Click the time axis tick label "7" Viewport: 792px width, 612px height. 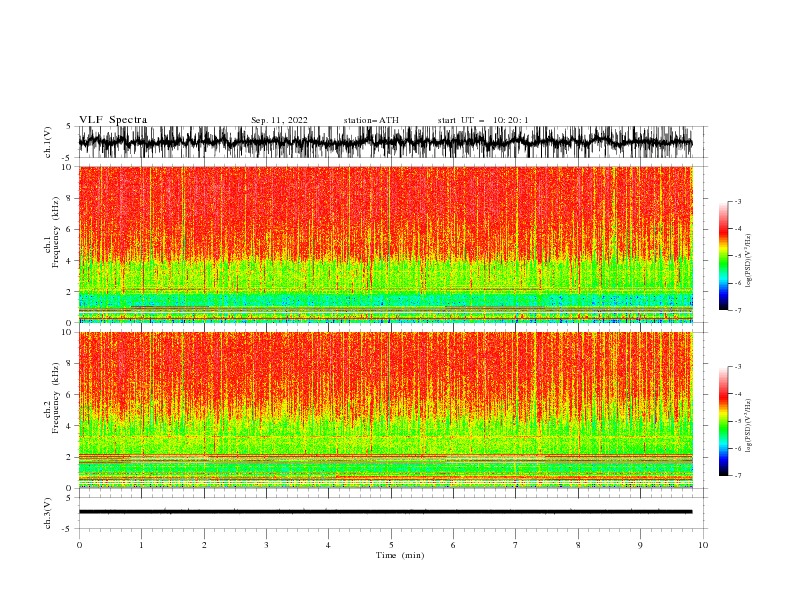[516, 545]
